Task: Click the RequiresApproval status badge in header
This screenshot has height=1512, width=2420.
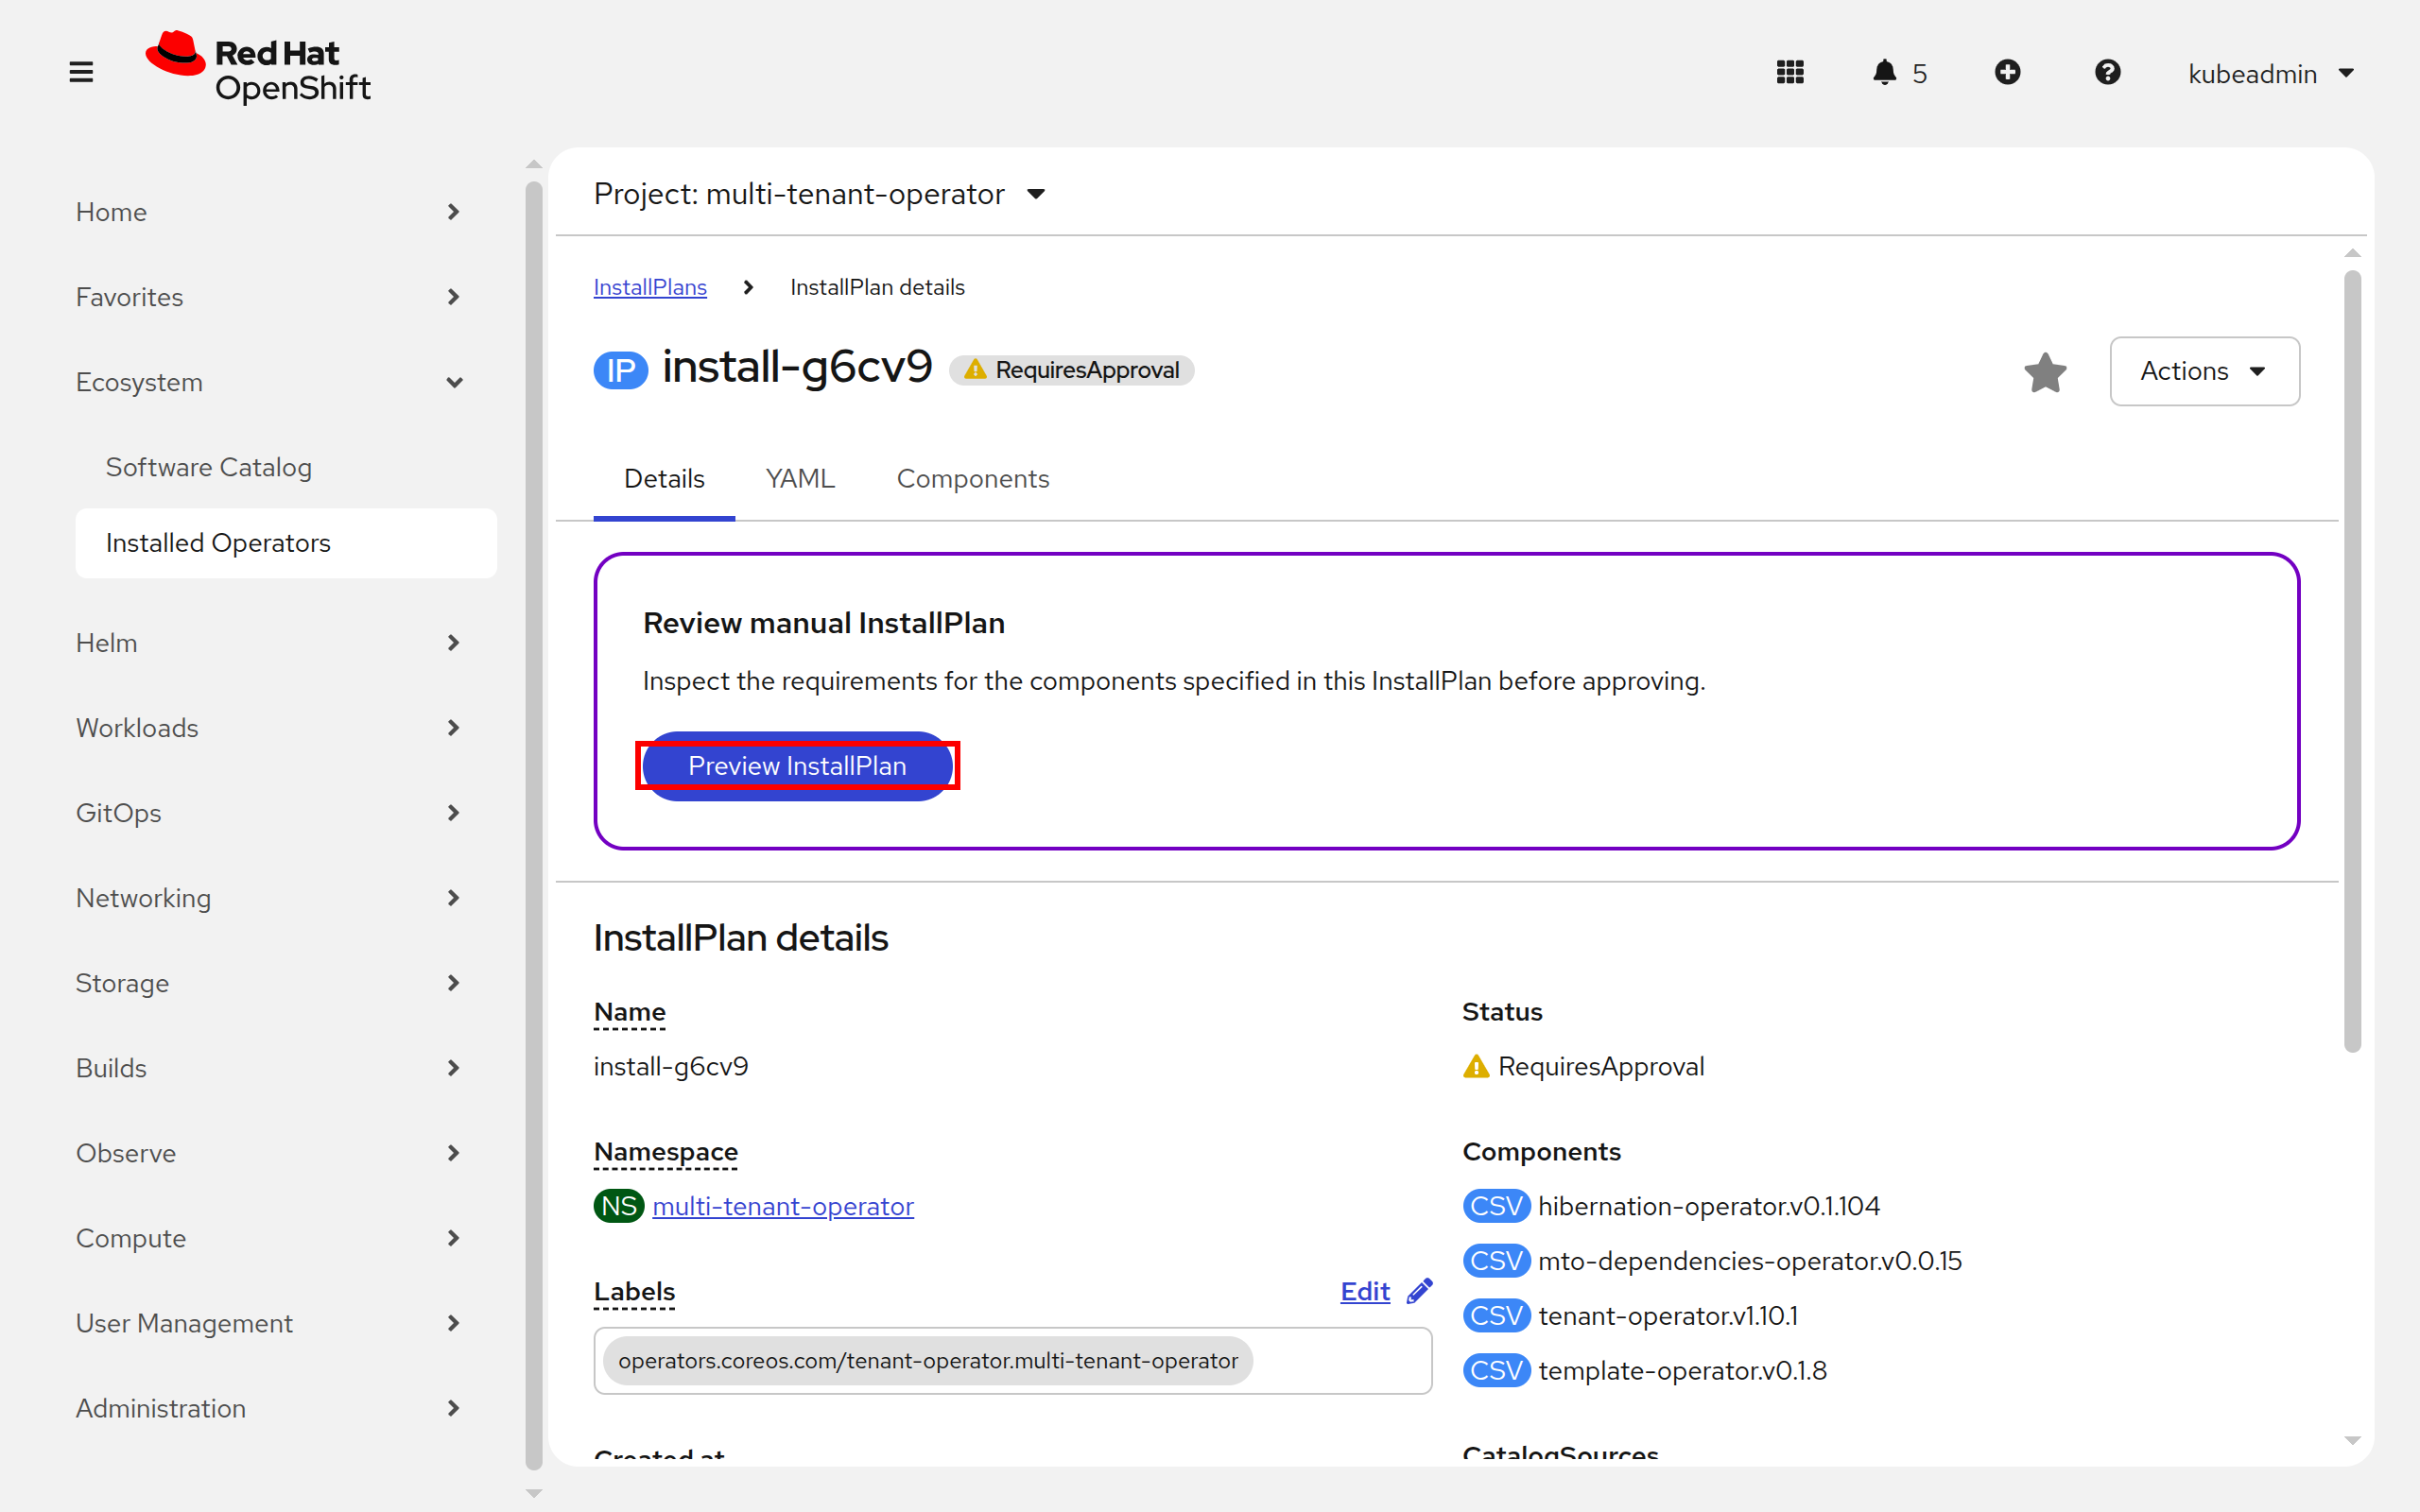Action: point(1071,370)
